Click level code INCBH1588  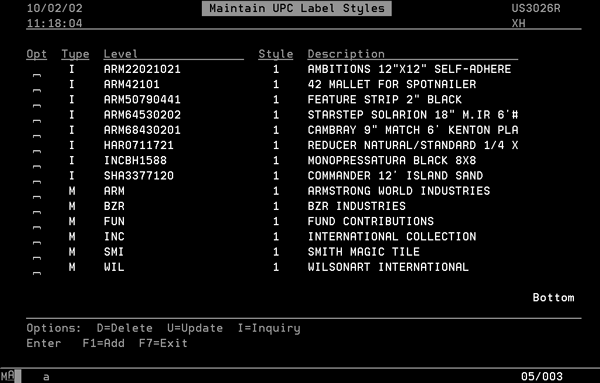tap(135, 161)
